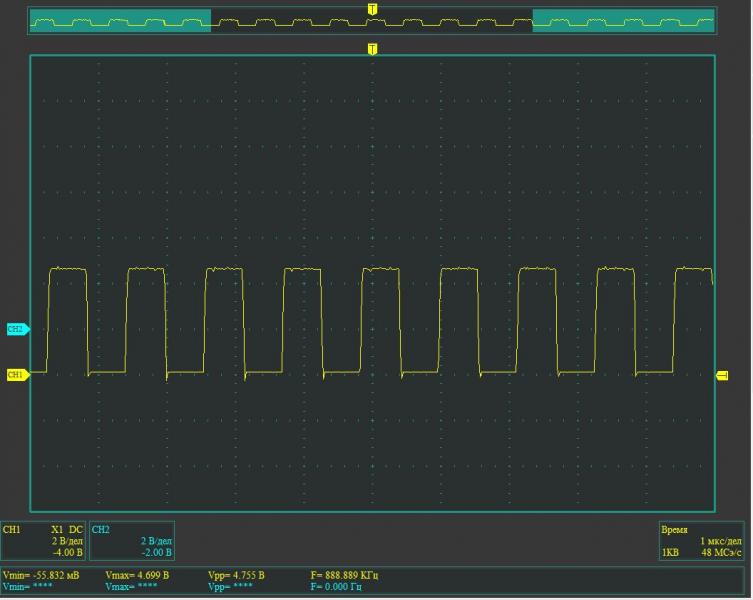Click the right shaded region of waveform overview
Image resolution: width=753 pixels, height=600 pixels.
[x=624, y=21]
